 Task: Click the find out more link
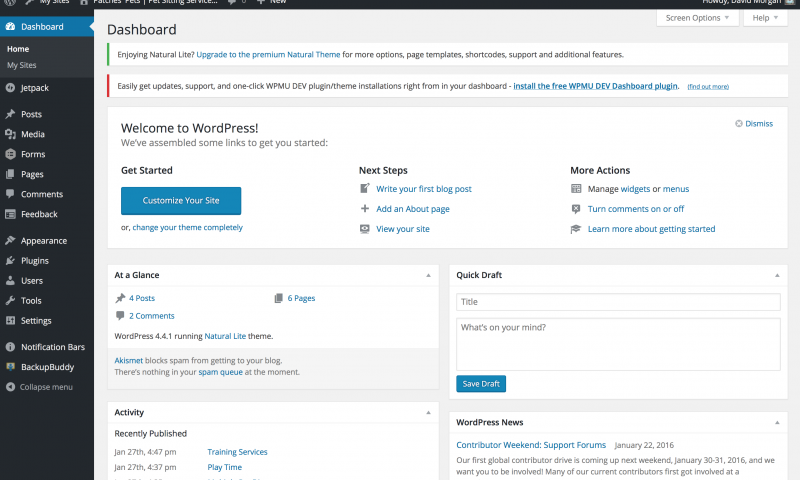pos(708,87)
